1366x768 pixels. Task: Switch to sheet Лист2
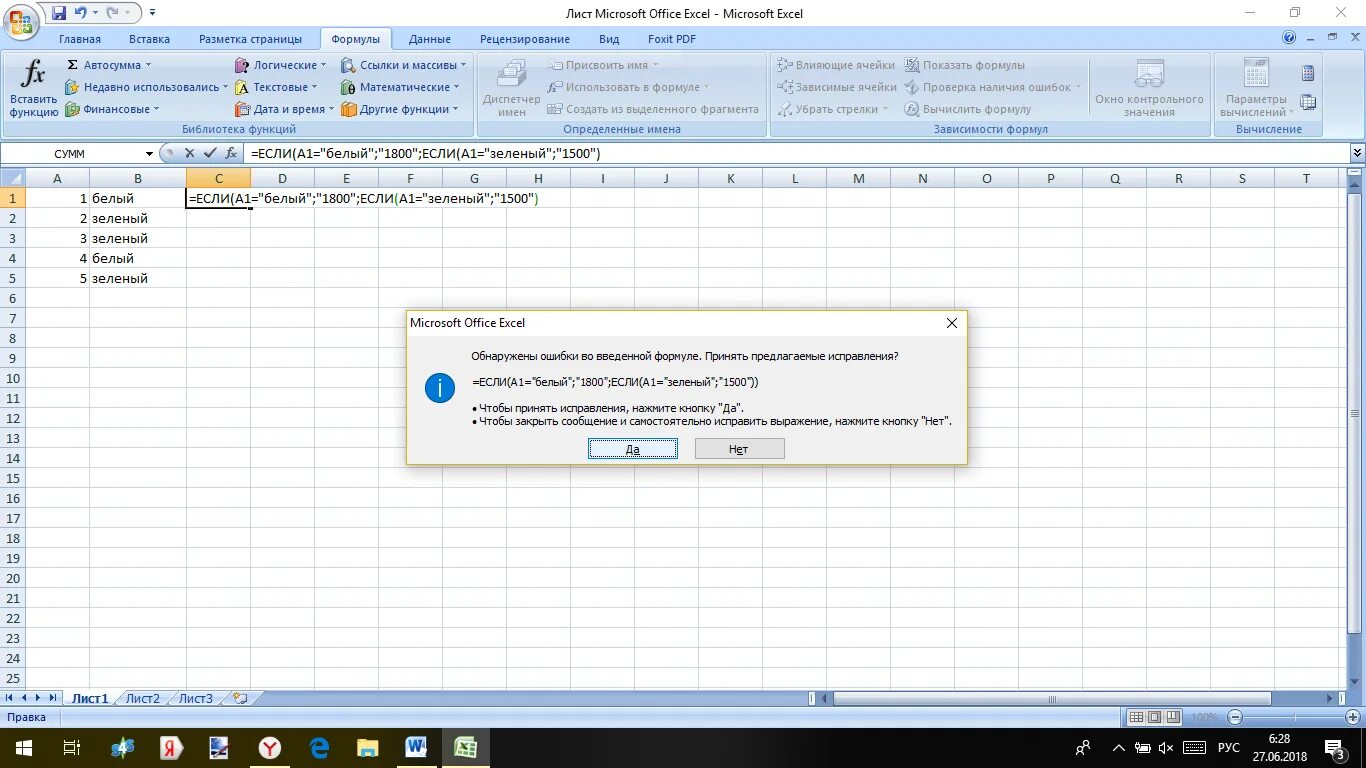pos(143,698)
